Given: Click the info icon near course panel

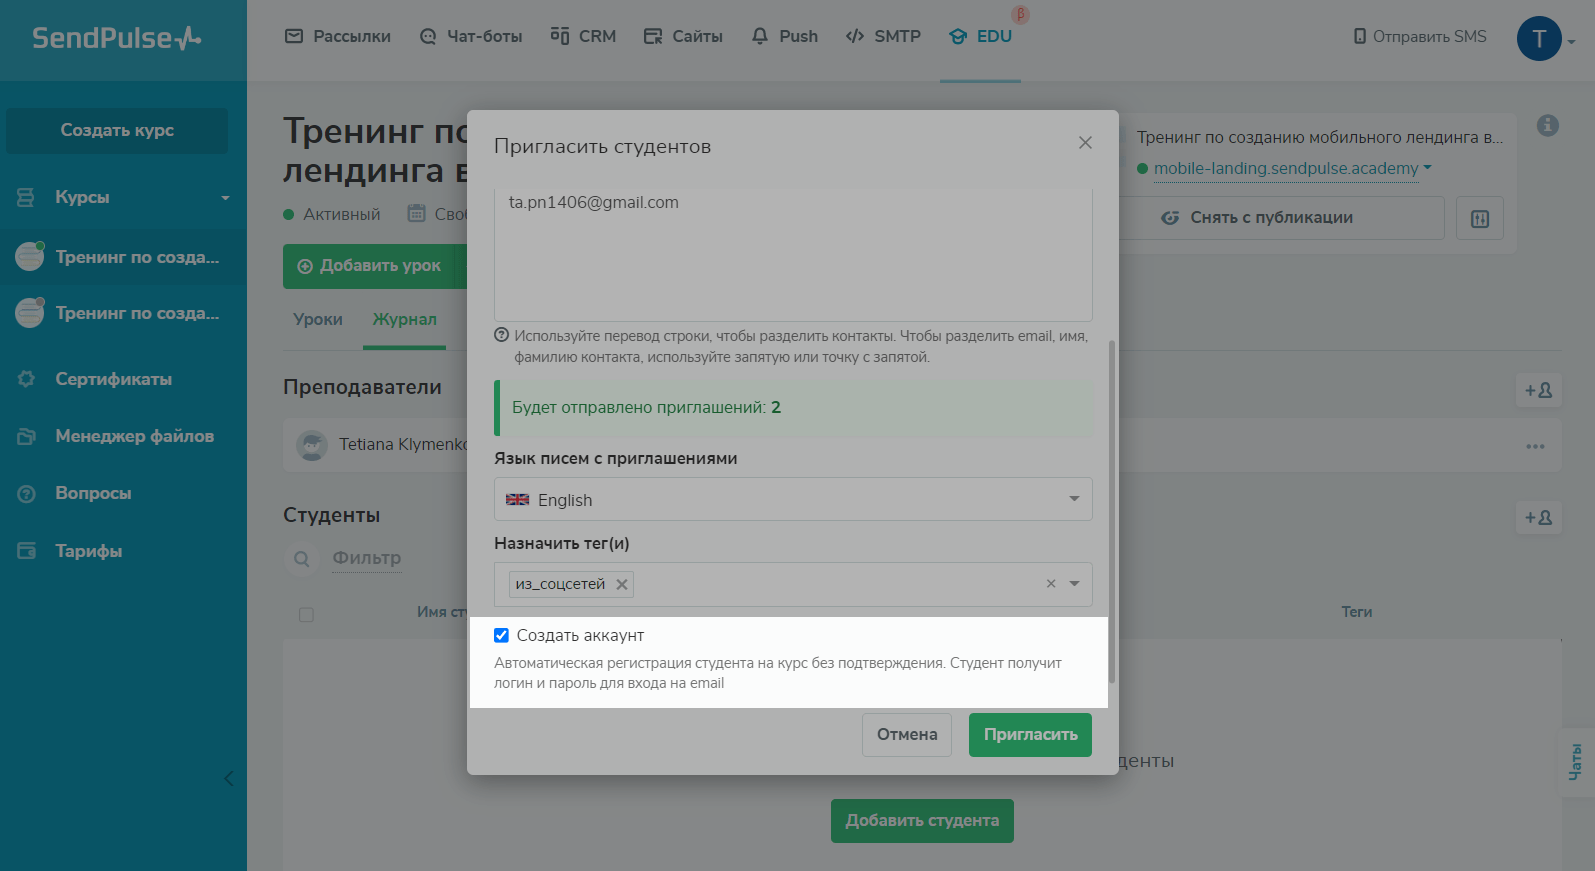Looking at the screenshot, I should click(1547, 125).
